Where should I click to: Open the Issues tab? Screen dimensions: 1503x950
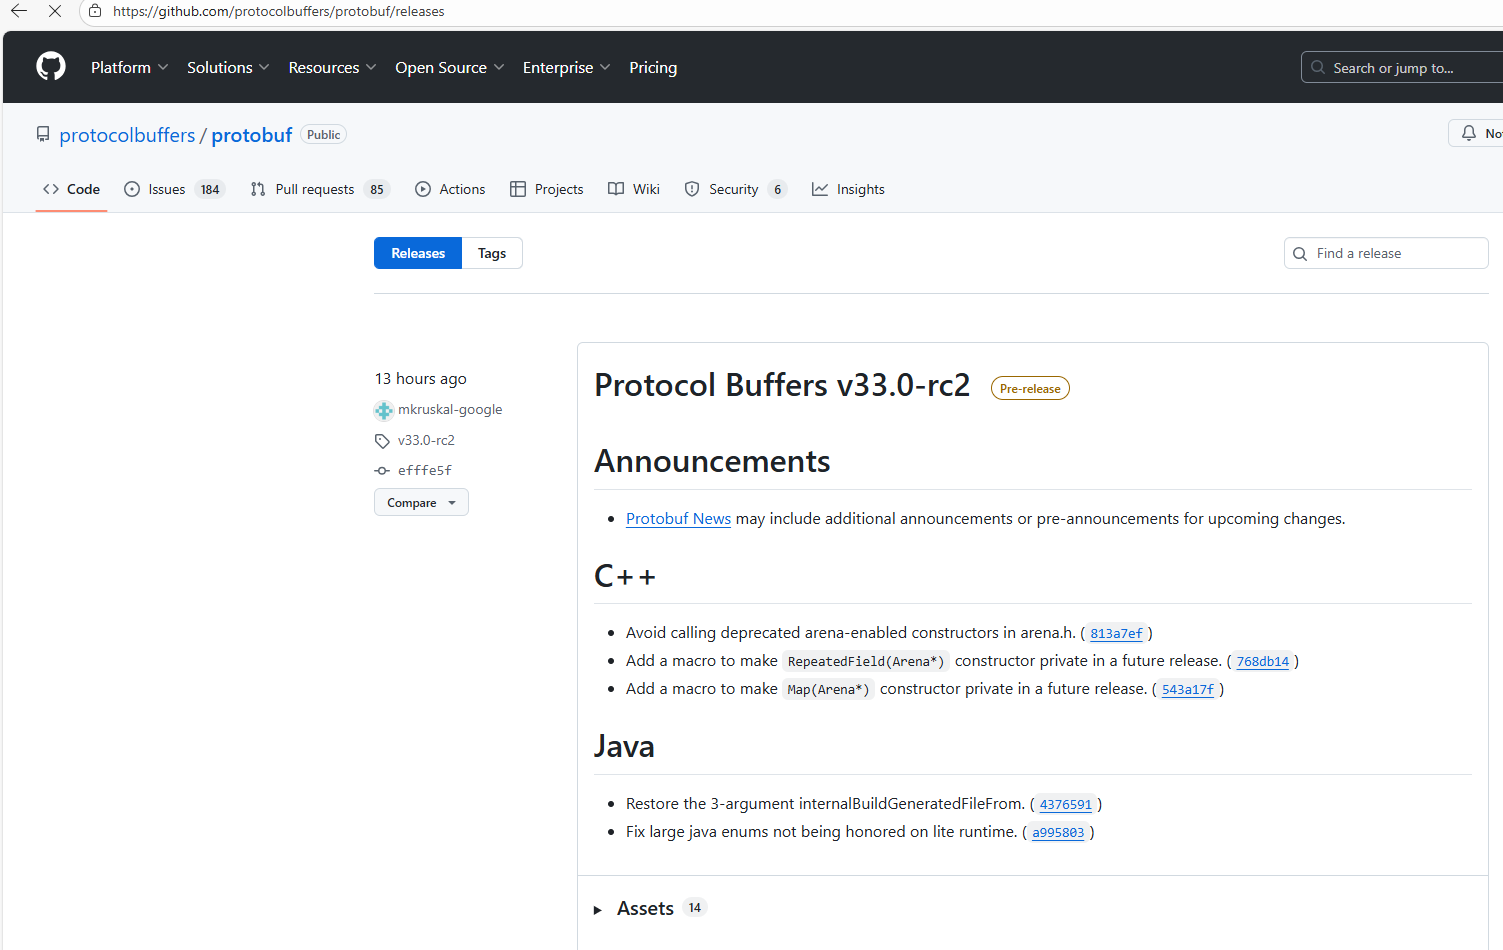[x=174, y=189]
